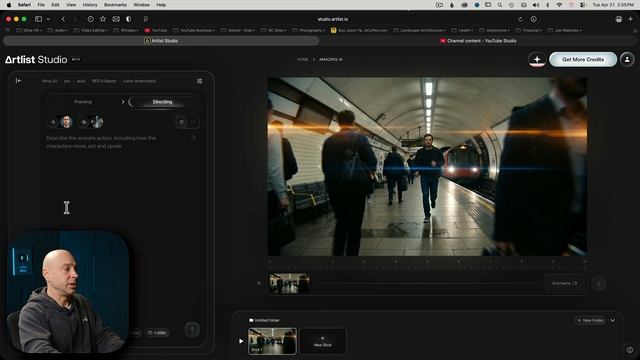Reload the page in Safari
640x360 pixels.
click(520, 19)
